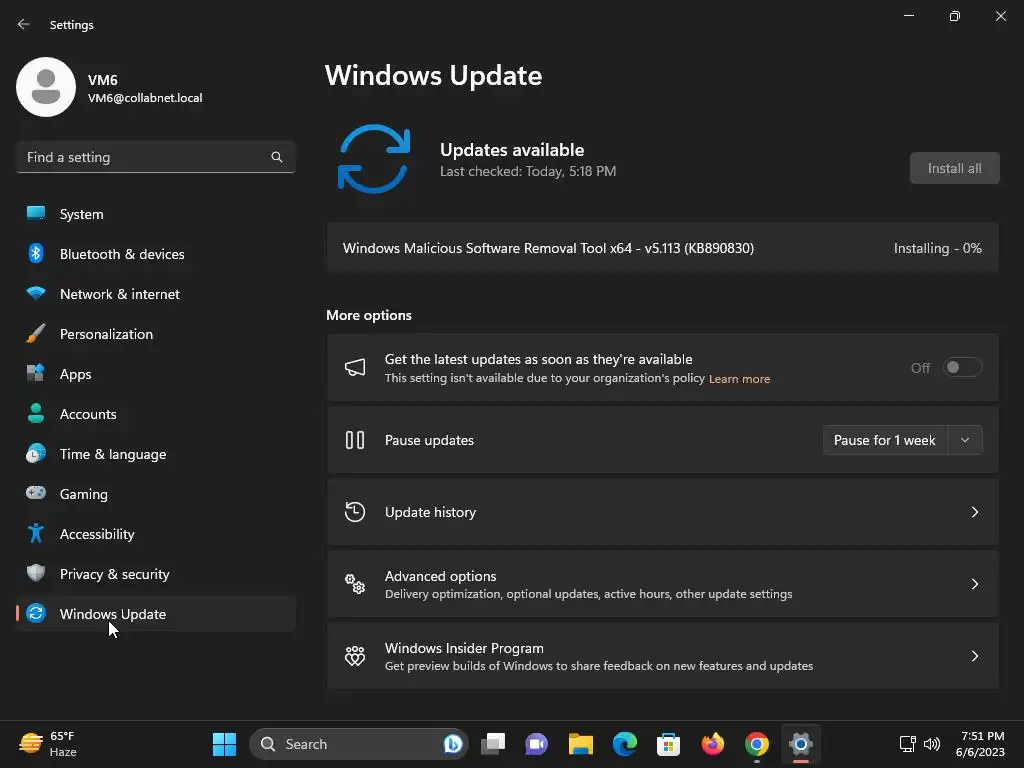This screenshot has height=768, width=1024.
Task: Click the taskbar Search box
Action: (x=359, y=744)
